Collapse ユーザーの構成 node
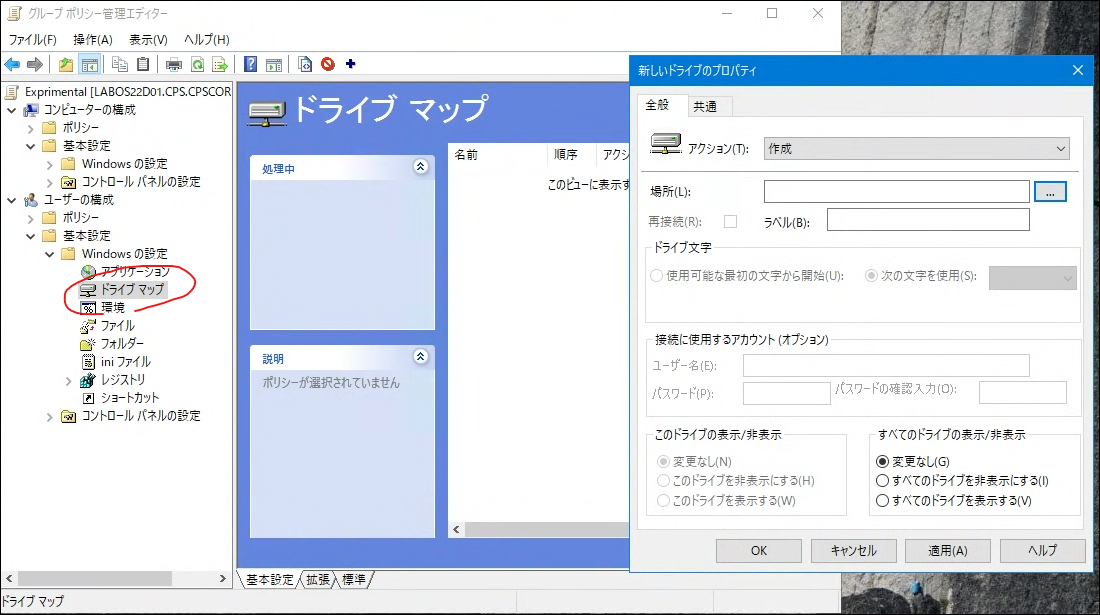The width and height of the screenshot is (1100, 615). pos(12,201)
